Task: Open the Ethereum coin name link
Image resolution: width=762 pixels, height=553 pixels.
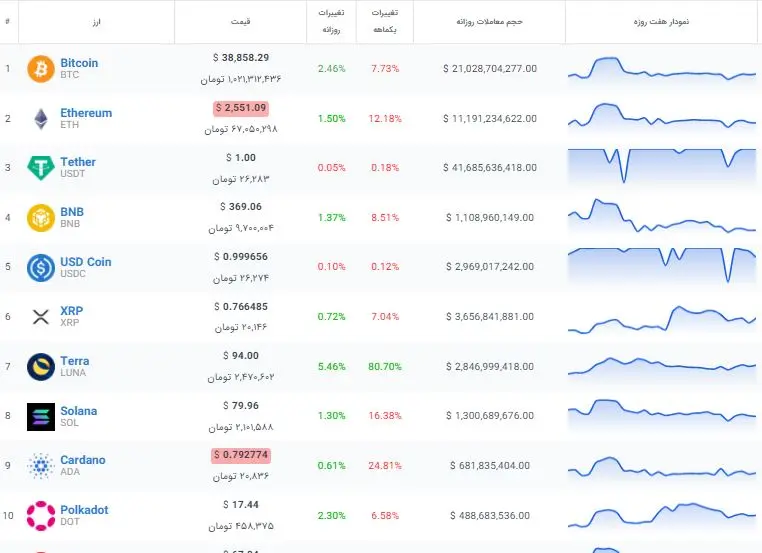Action: tap(86, 113)
